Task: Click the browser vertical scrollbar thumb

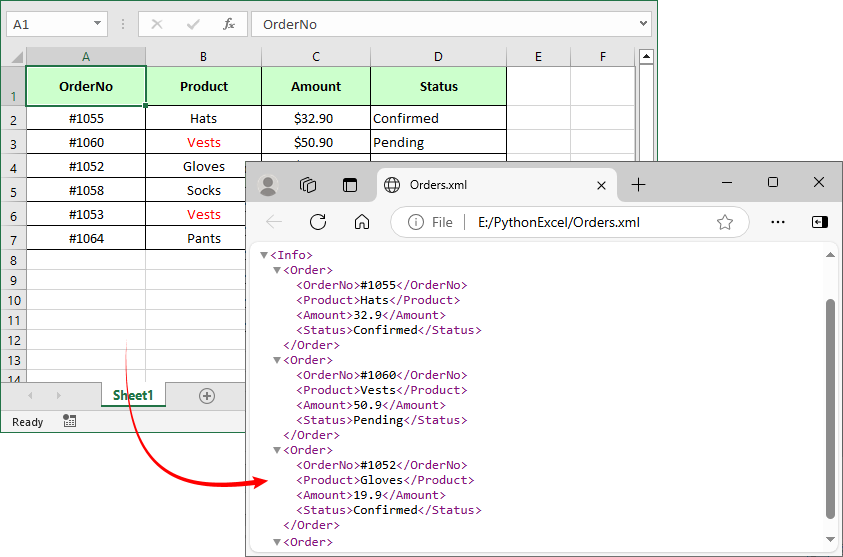Action: point(830,408)
